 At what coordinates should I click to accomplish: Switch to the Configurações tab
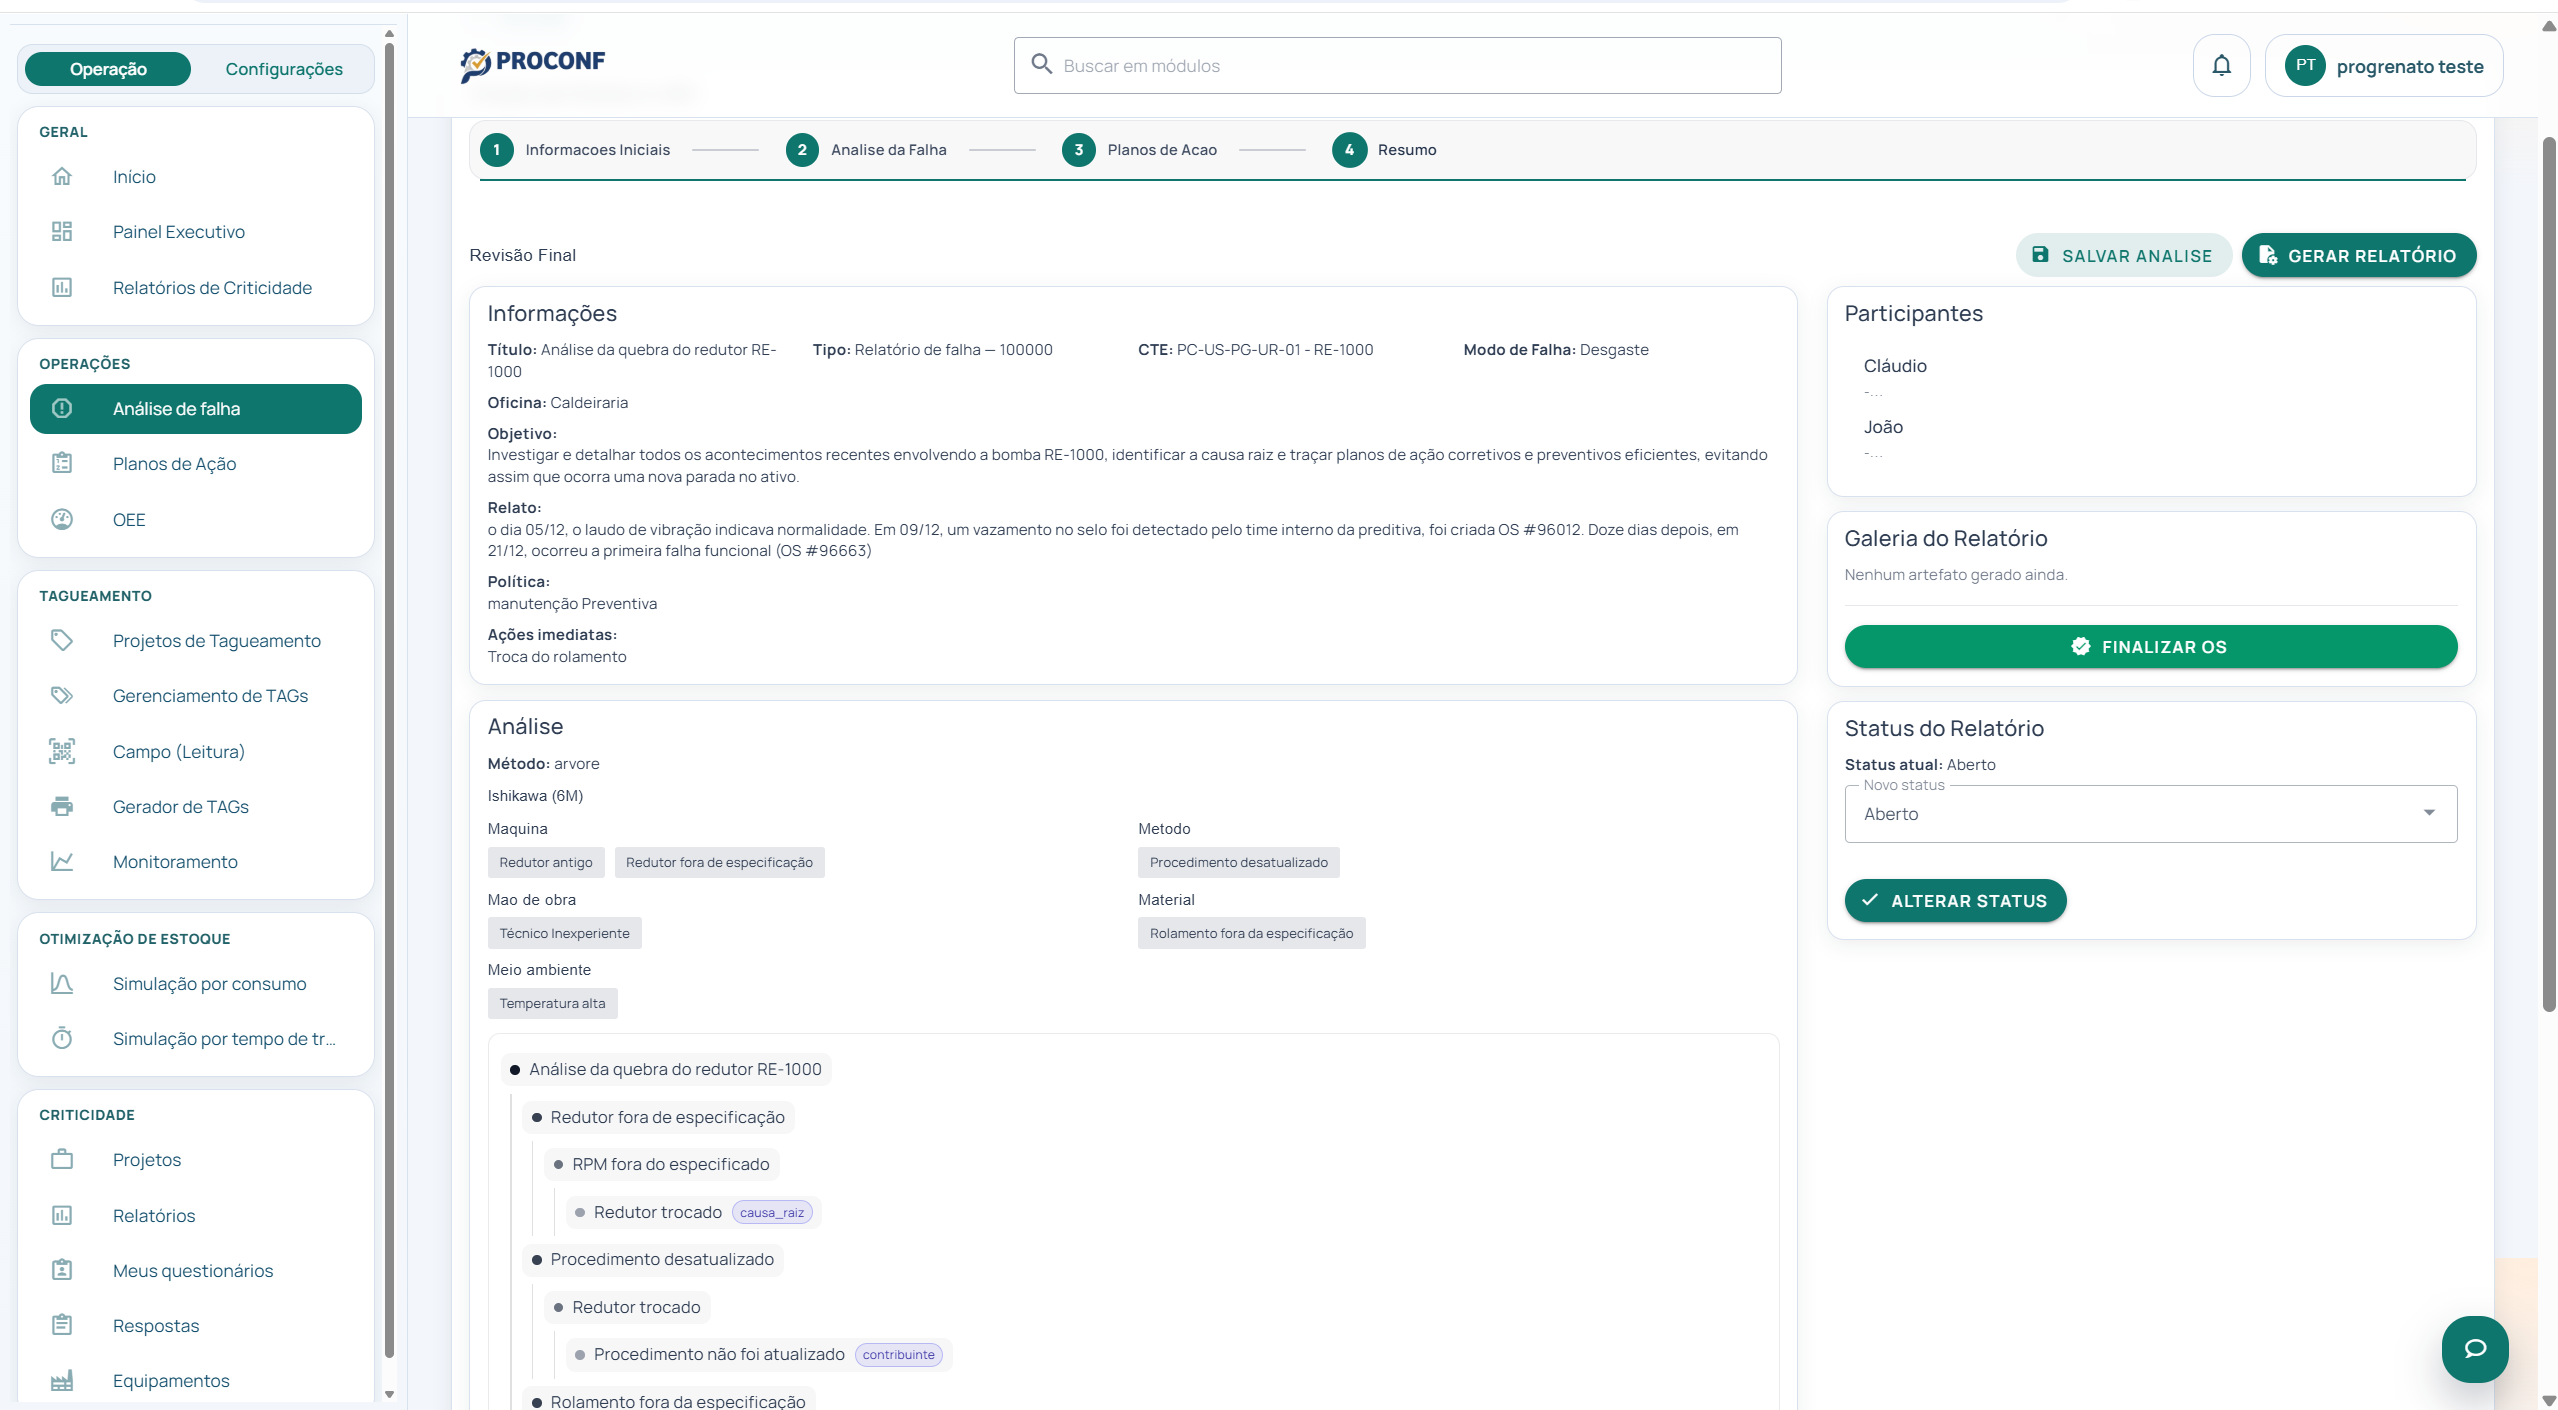click(284, 68)
